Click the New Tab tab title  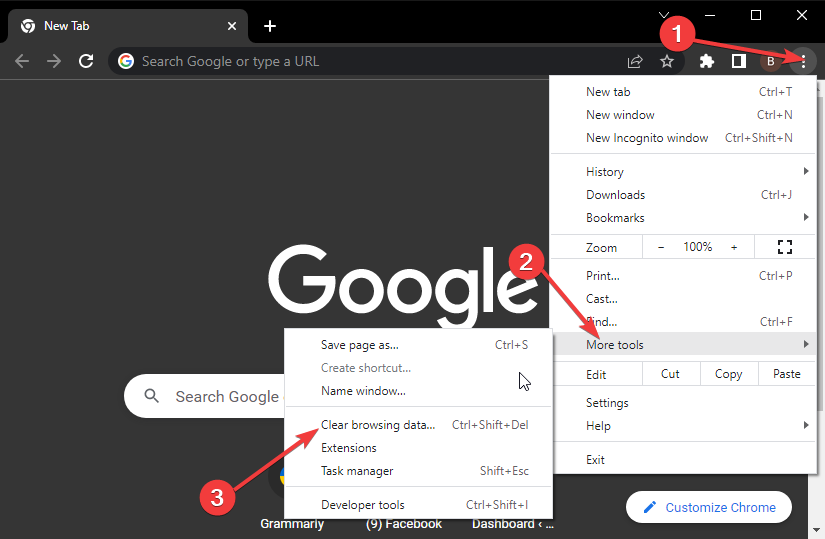(x=67, y=26)
